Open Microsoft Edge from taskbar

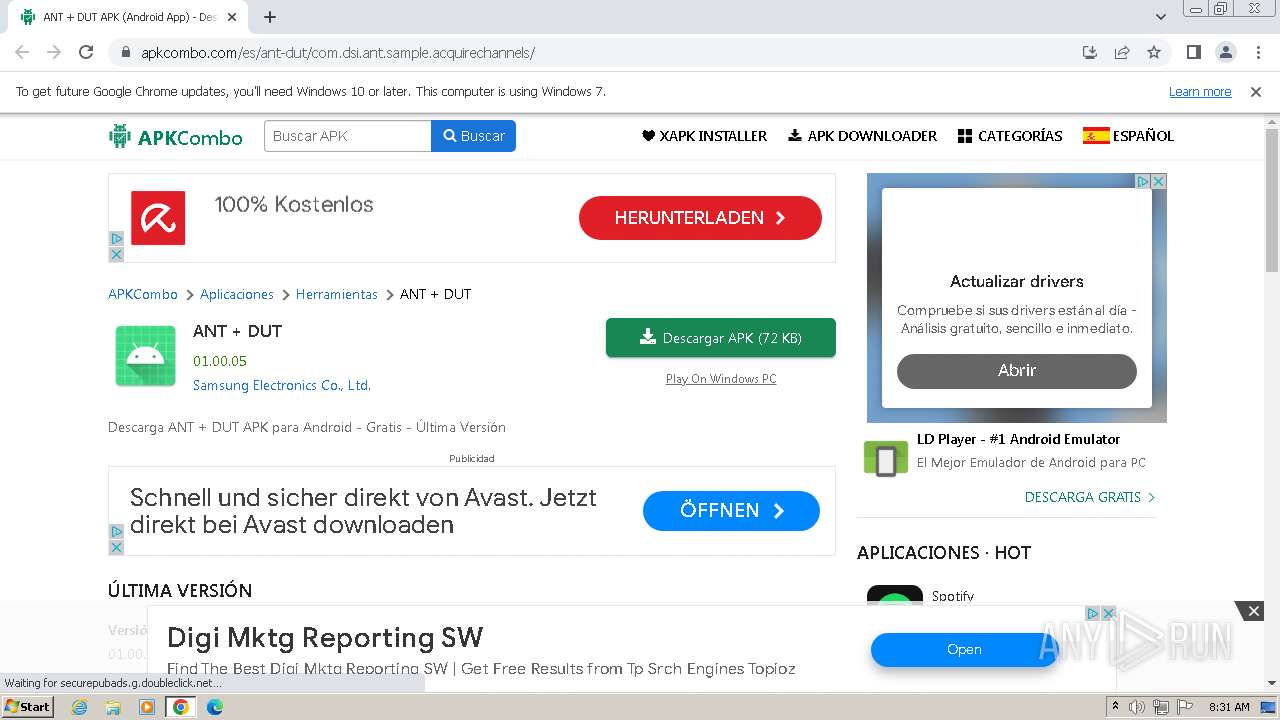click(215, 707)
